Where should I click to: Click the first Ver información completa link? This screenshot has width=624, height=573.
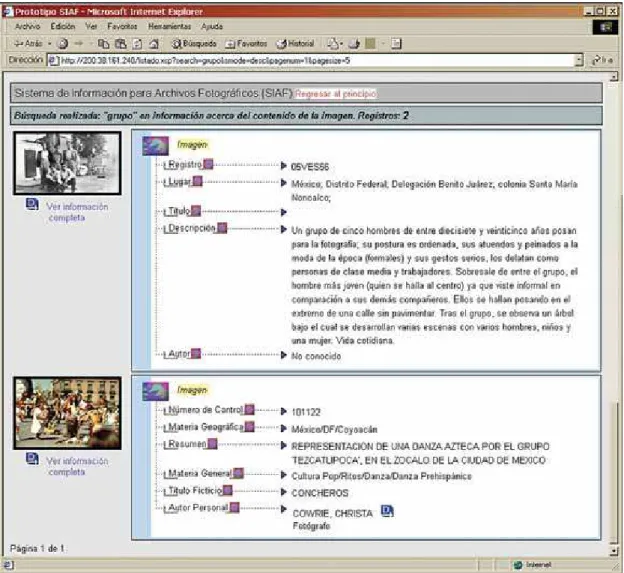(x=77, y=212)
